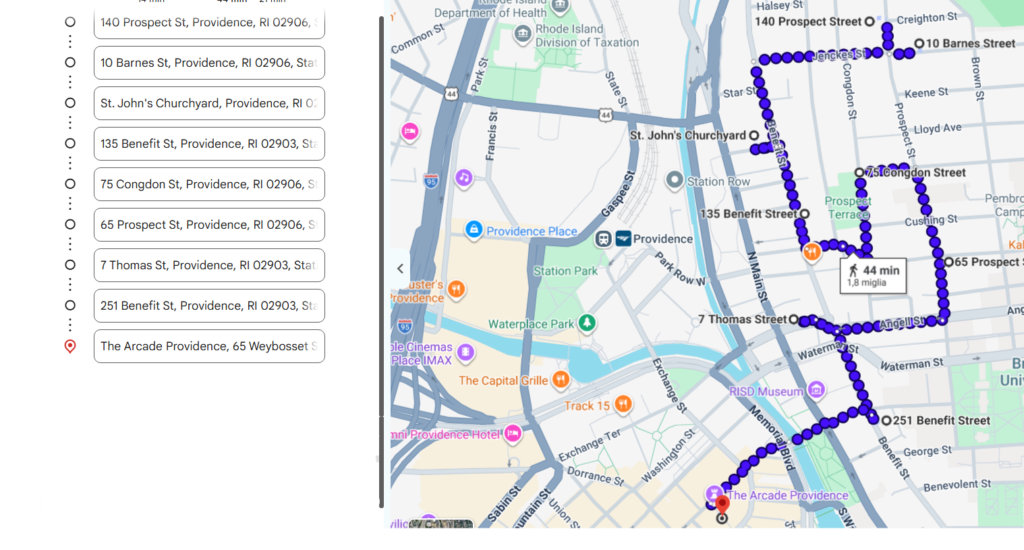1024x550 pixels.
Task: Click the Department of Health icon
Action: click(560, 5)
